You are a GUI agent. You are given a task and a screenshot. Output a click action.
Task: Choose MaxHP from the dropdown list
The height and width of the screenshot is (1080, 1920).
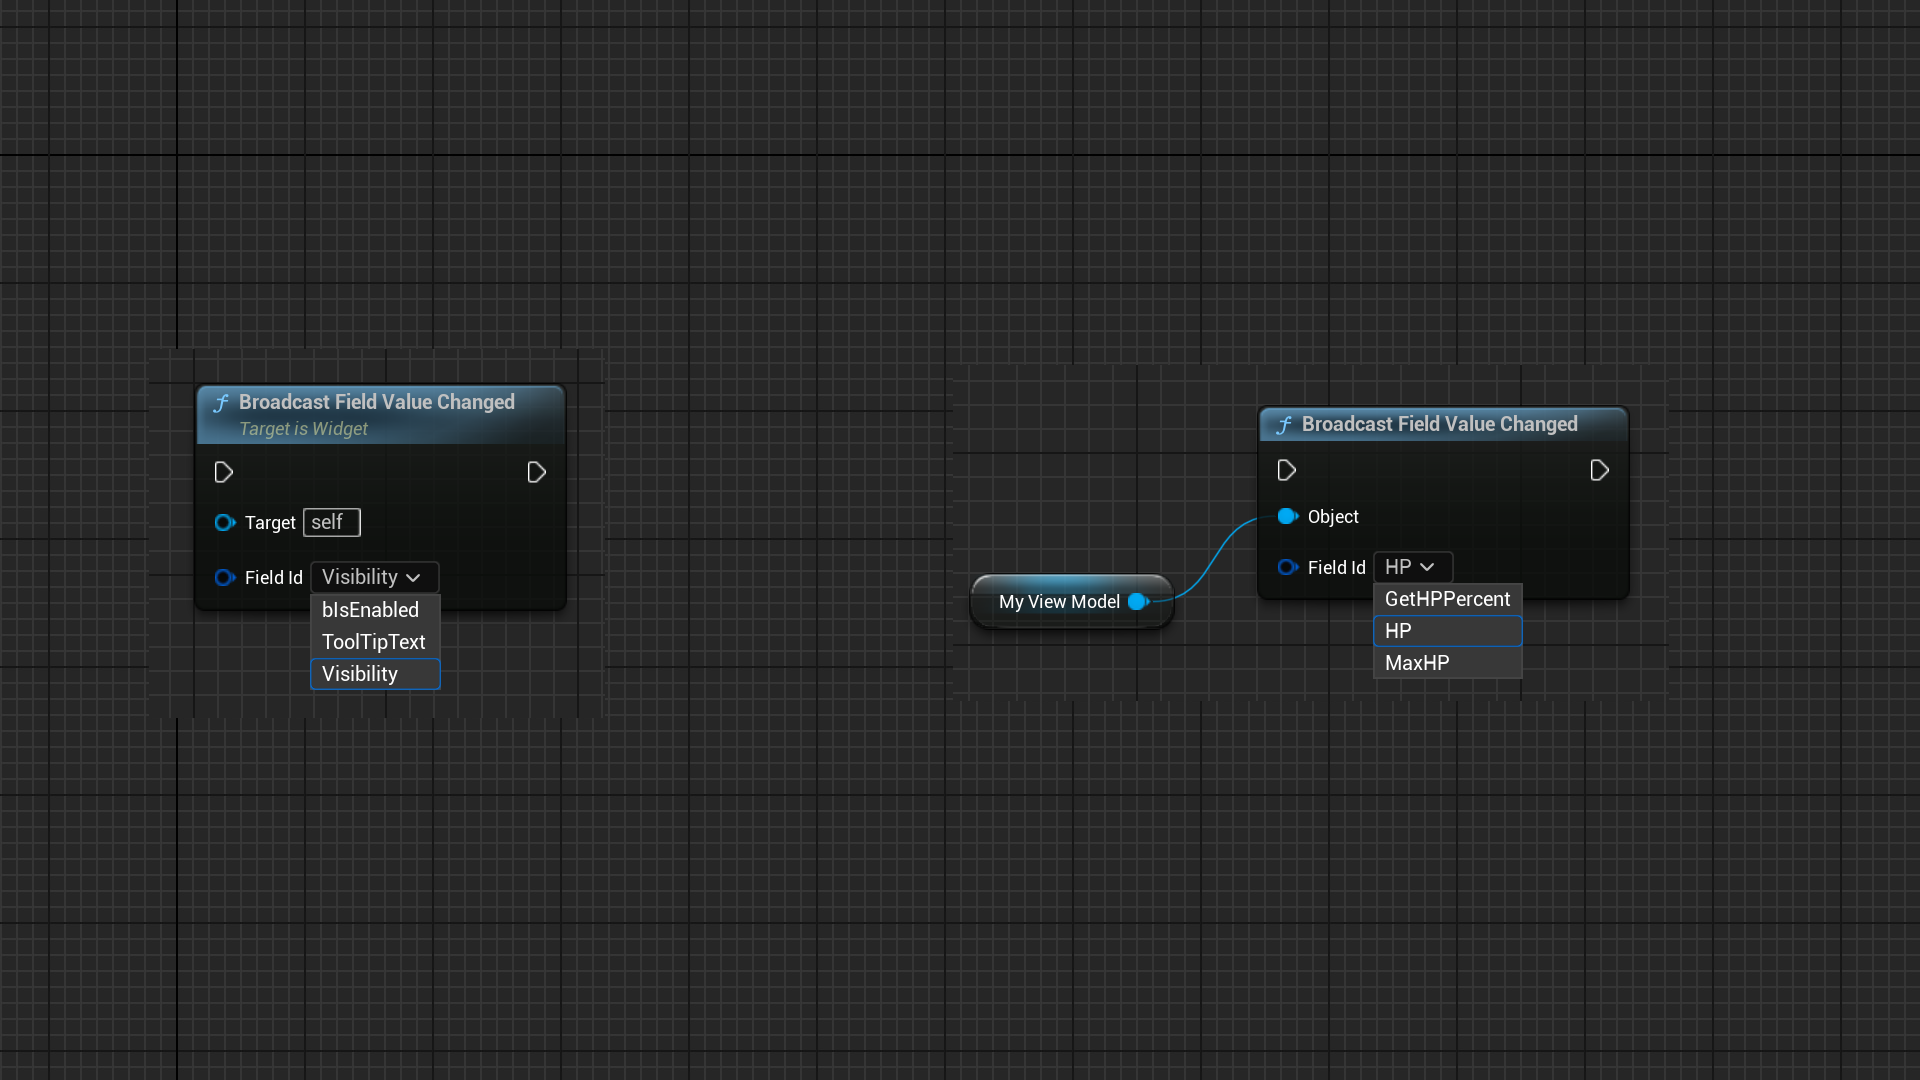1447,663
